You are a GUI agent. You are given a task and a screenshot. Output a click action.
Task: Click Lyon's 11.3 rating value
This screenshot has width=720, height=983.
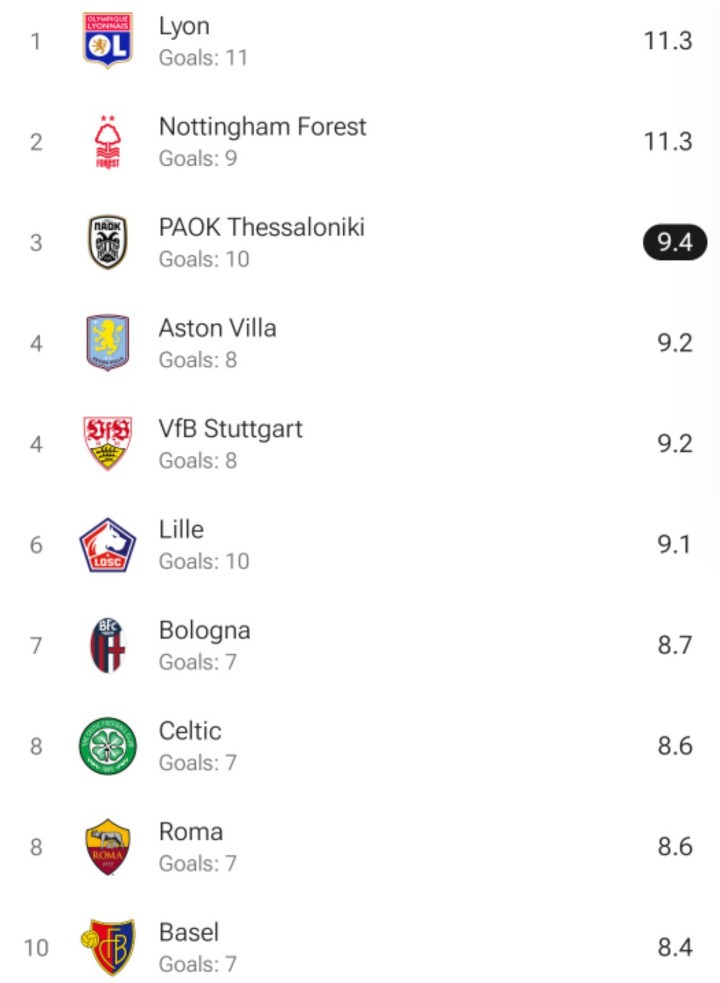click(668, 41)
